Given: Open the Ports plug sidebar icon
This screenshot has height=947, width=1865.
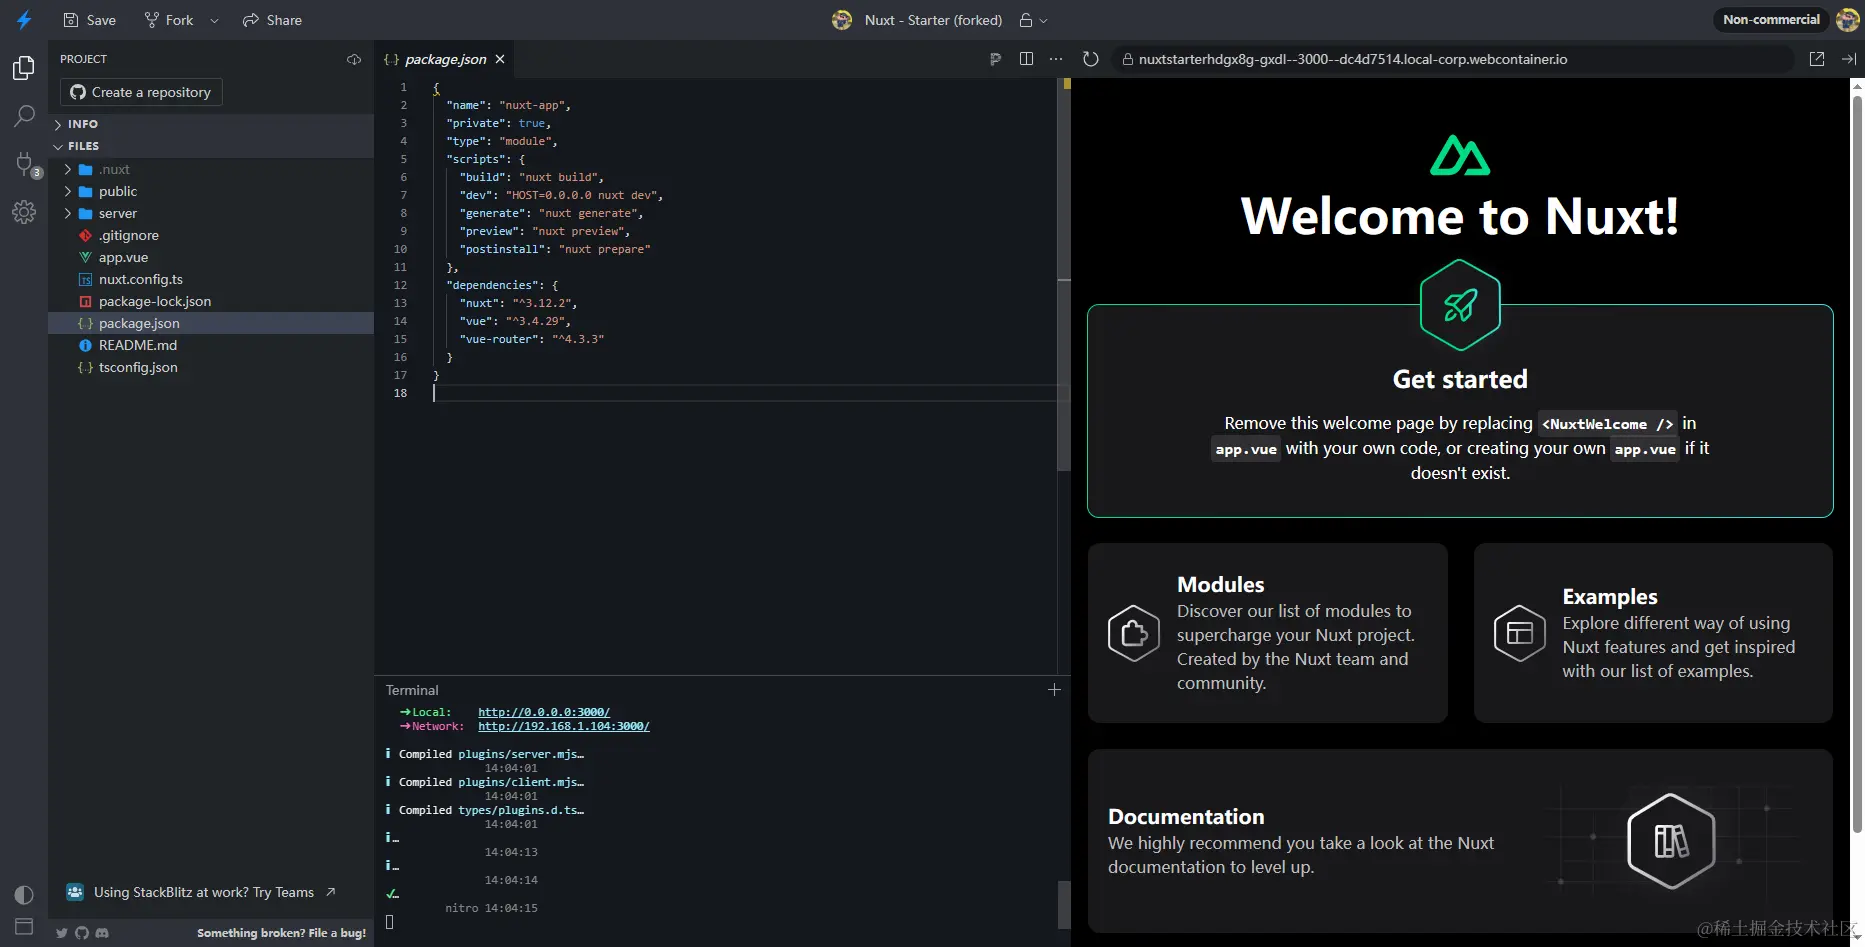Looking at the screenshot, I should (x=26, y=165).
